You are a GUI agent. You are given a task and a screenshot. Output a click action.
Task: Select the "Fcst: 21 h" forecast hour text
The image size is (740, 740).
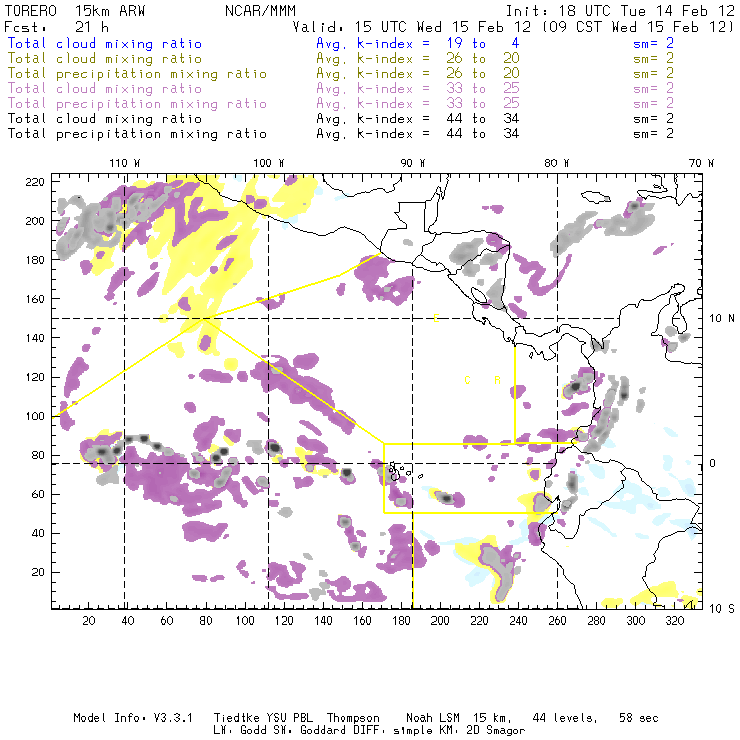[57, 27]
